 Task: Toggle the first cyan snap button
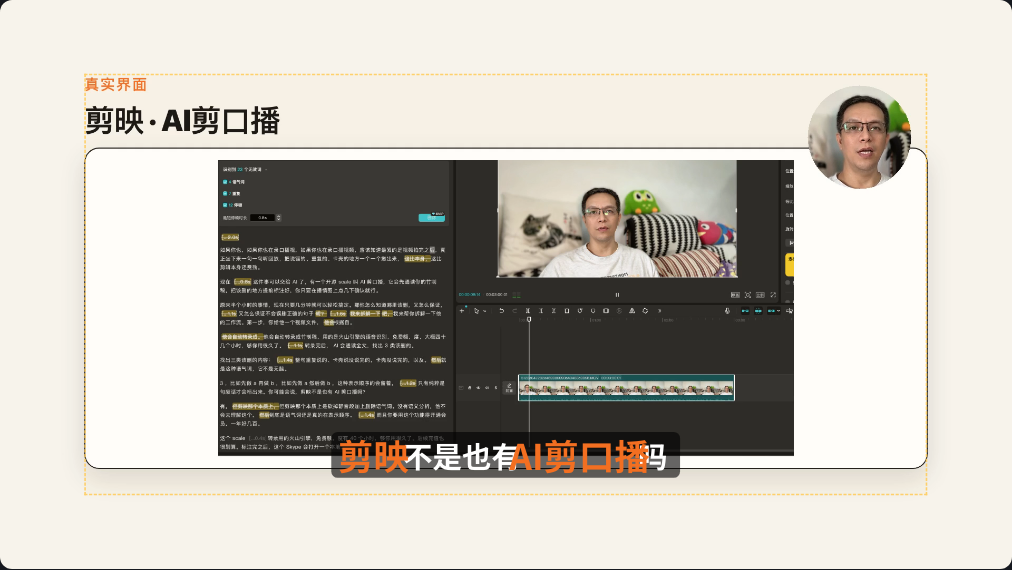pos(745,310)
